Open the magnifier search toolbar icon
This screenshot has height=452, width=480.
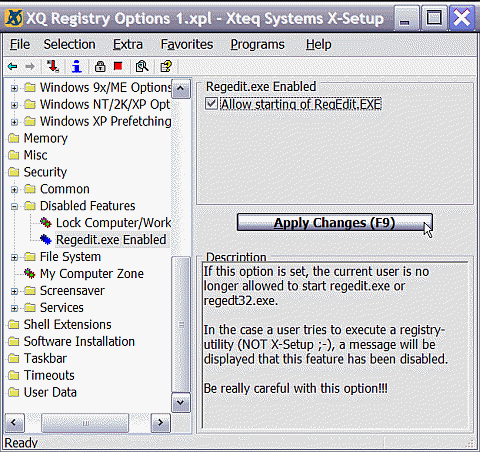(x=142, y=66)
